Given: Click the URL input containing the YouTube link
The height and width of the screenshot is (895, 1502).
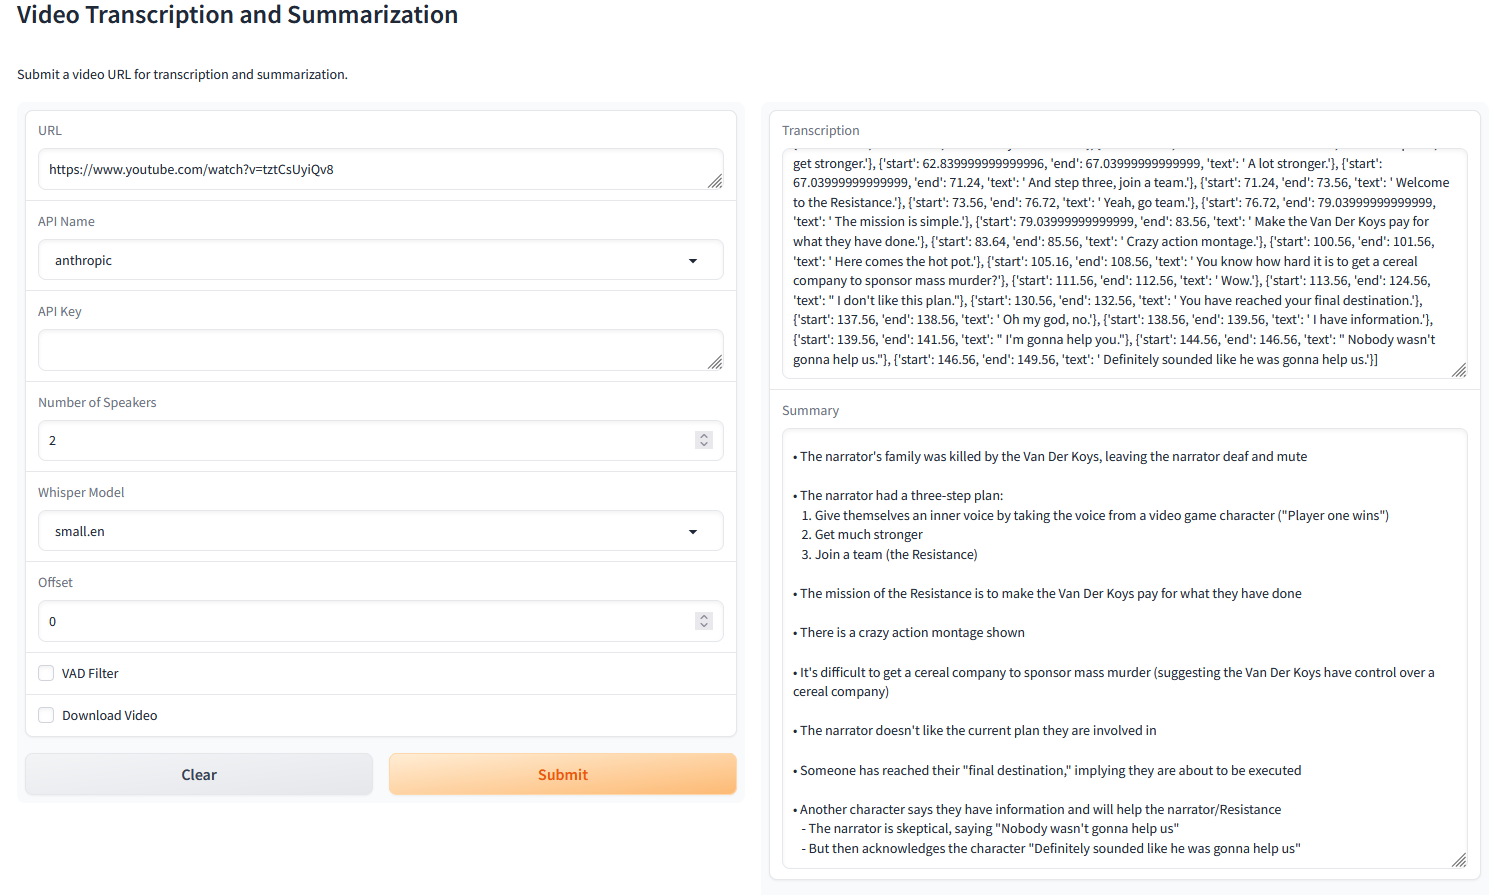Looking at the screenshot, I should pos(380,169).
